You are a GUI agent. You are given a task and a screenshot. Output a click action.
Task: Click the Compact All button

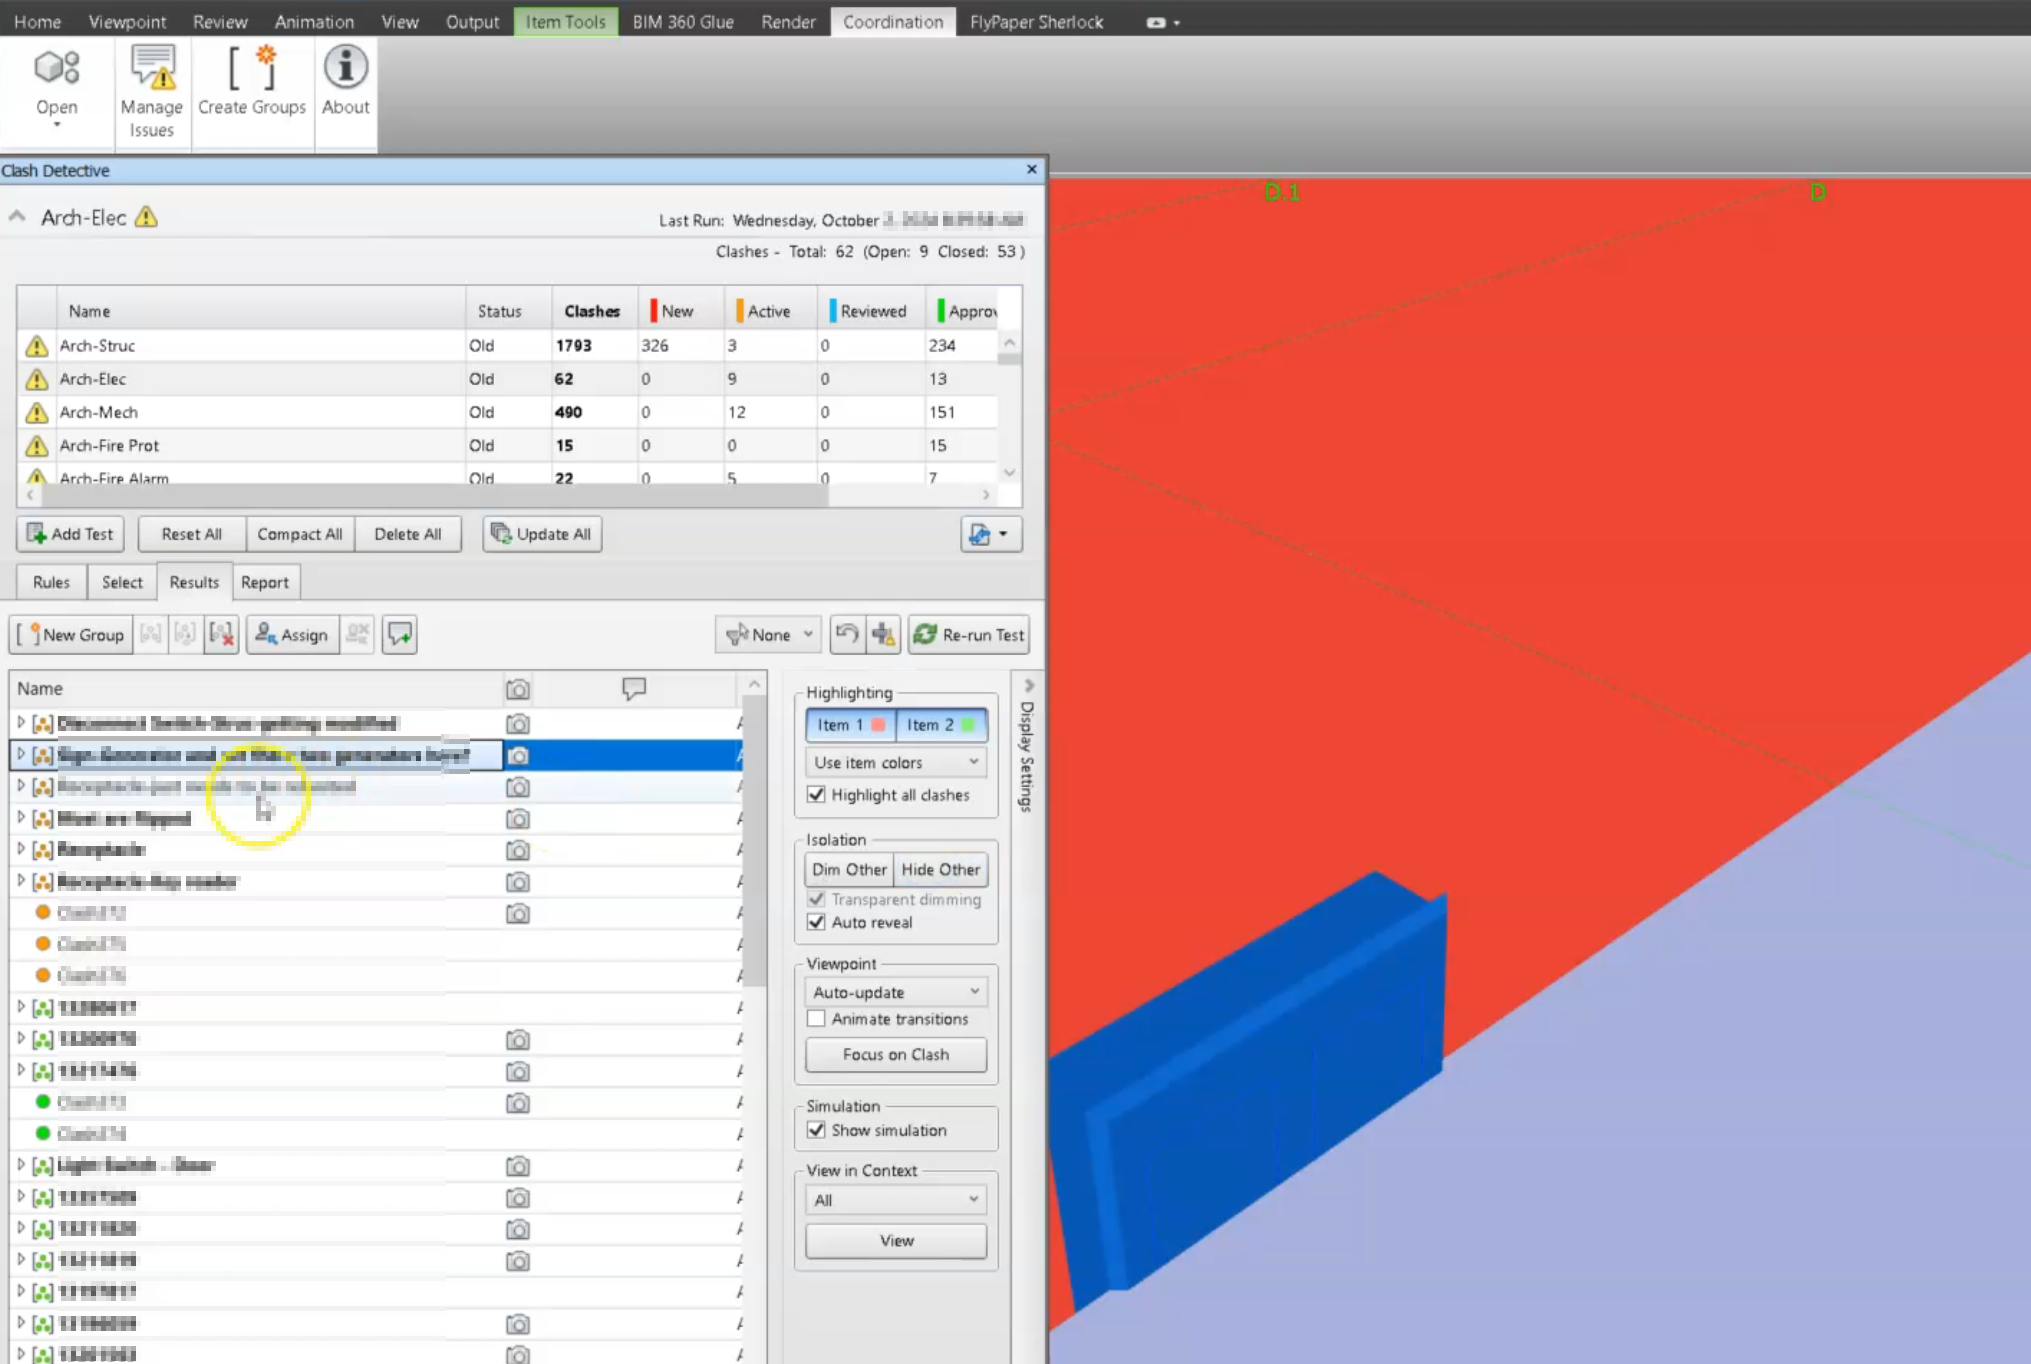299,534
